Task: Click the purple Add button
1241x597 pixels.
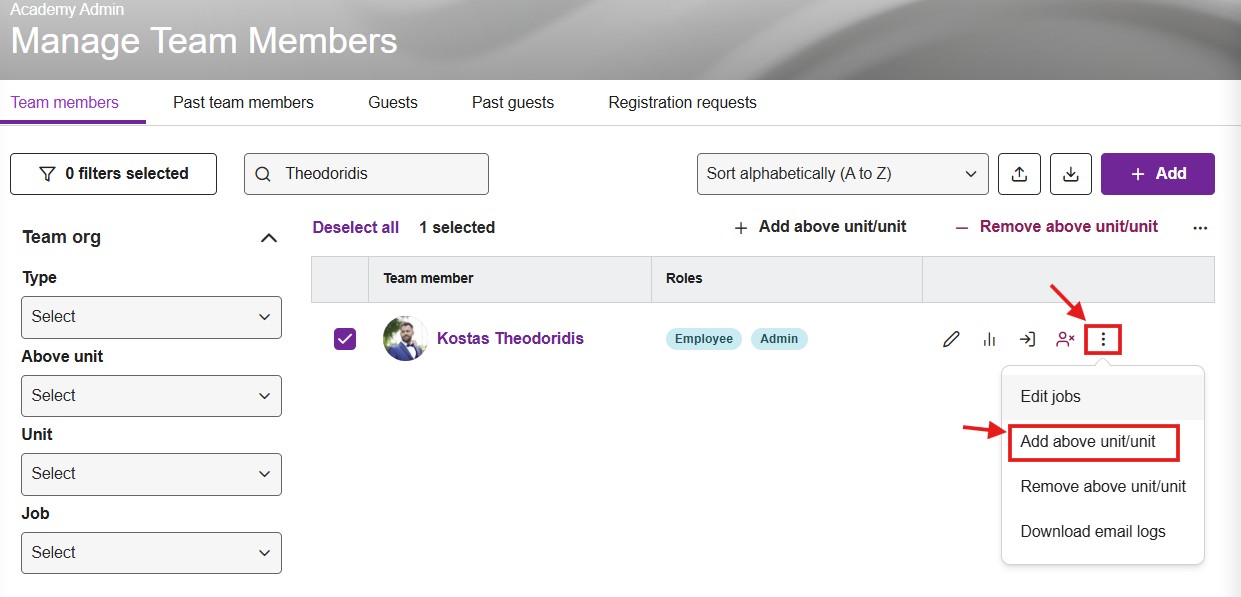Action: coord(1158,174)
